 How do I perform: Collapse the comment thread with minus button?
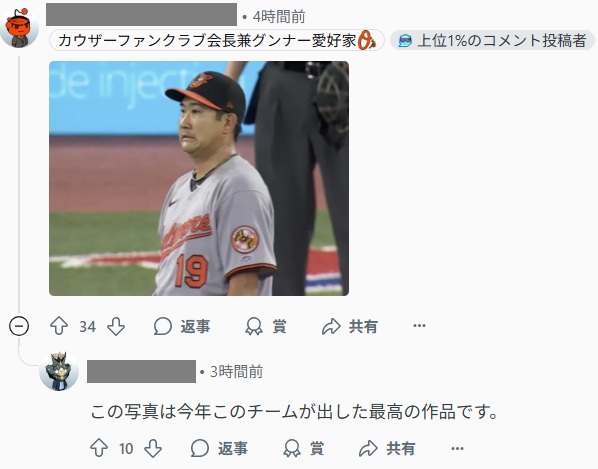[x=19, y=326]
